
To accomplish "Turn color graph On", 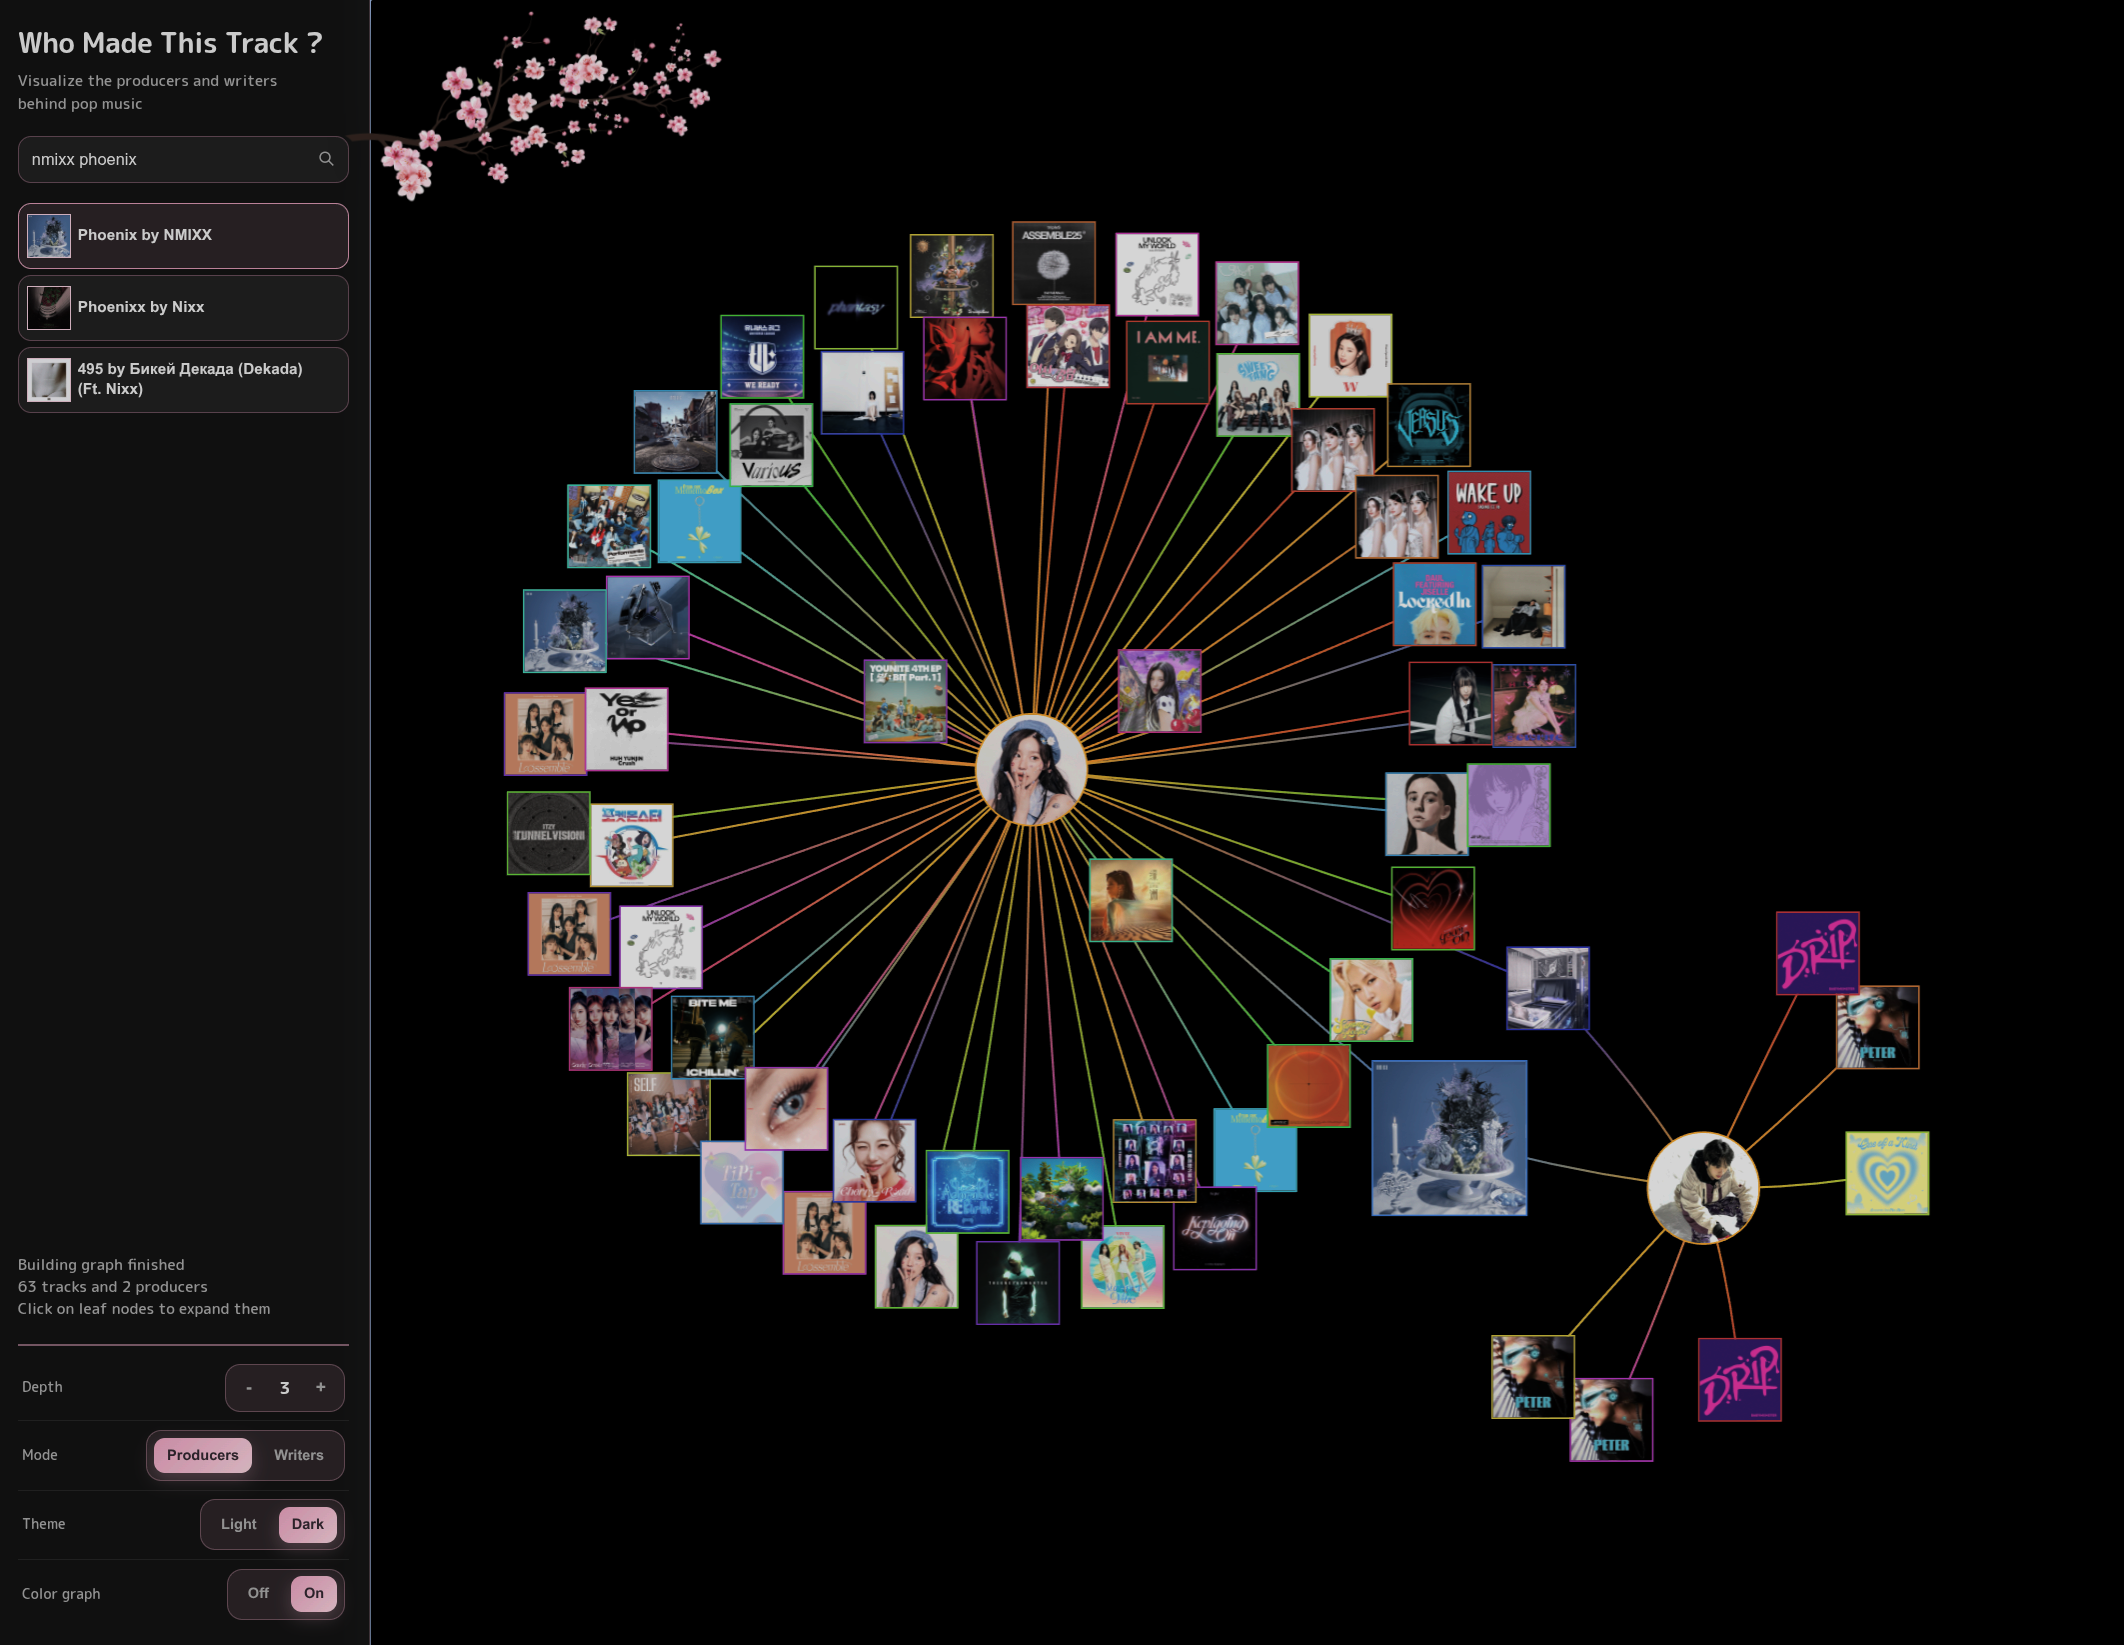I will click(314, 1593).
